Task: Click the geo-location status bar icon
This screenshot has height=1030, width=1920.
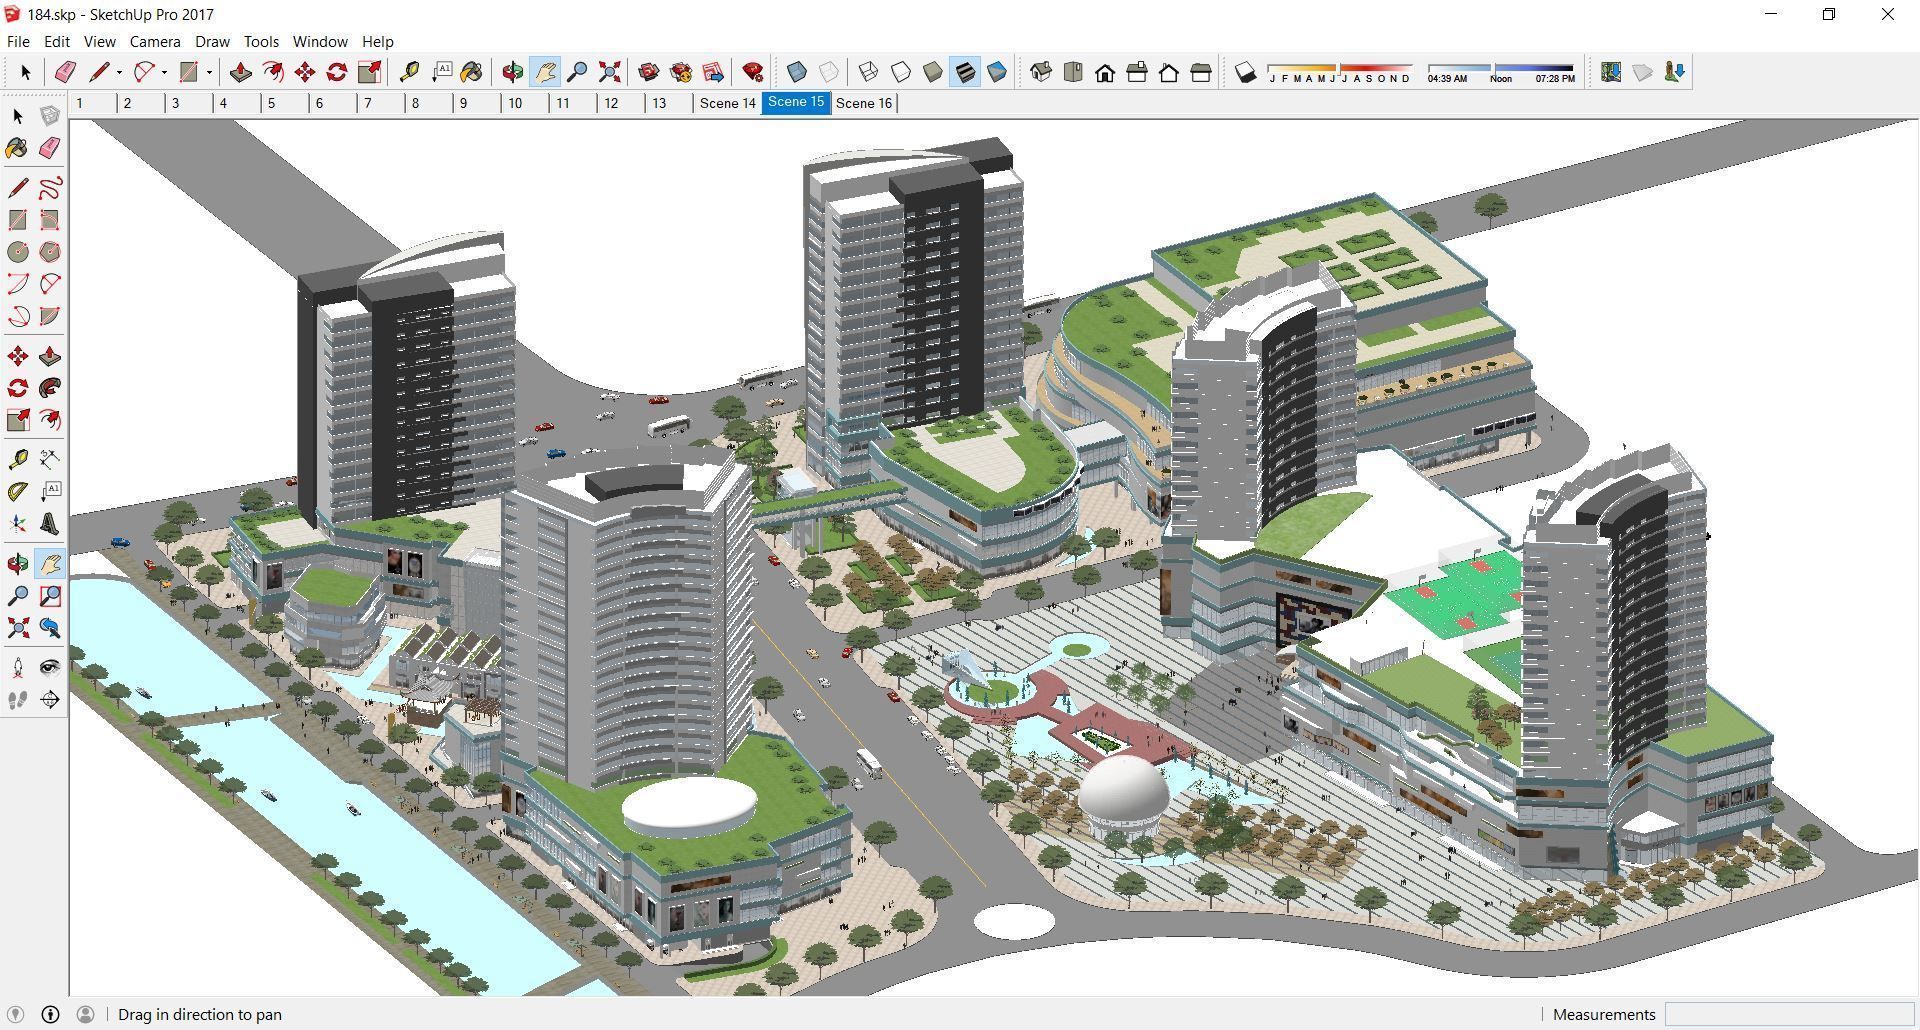Action: pyautogui.click(x=15, y=1014)
